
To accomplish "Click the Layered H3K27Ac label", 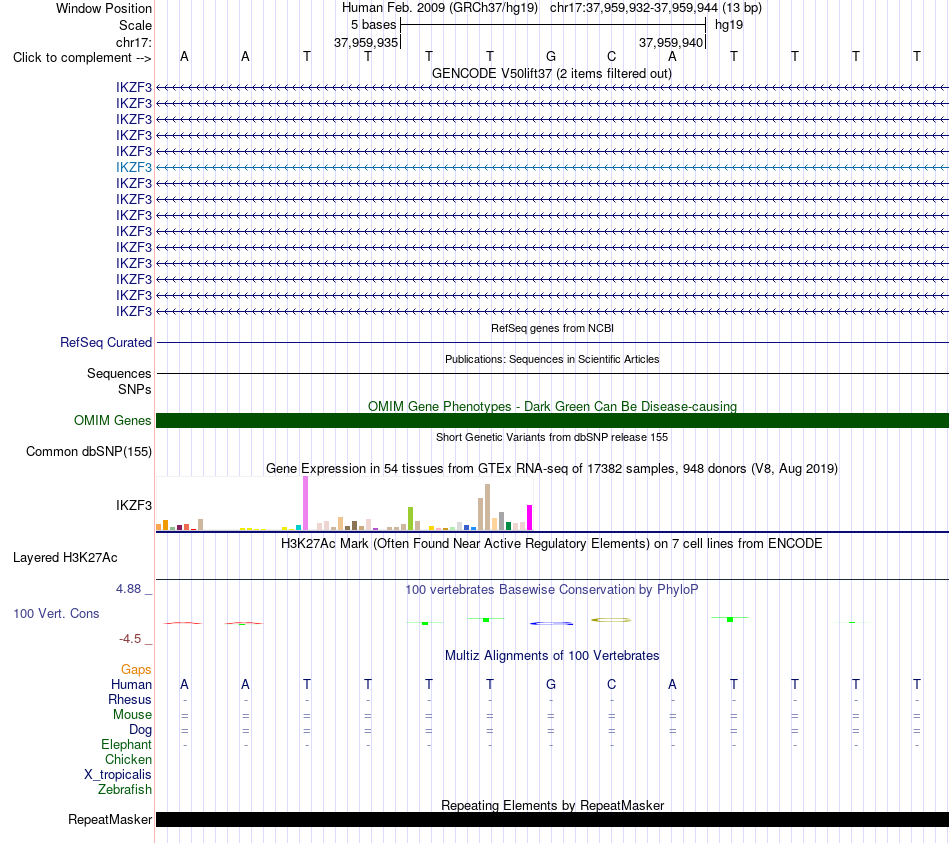I will [65, 558].
